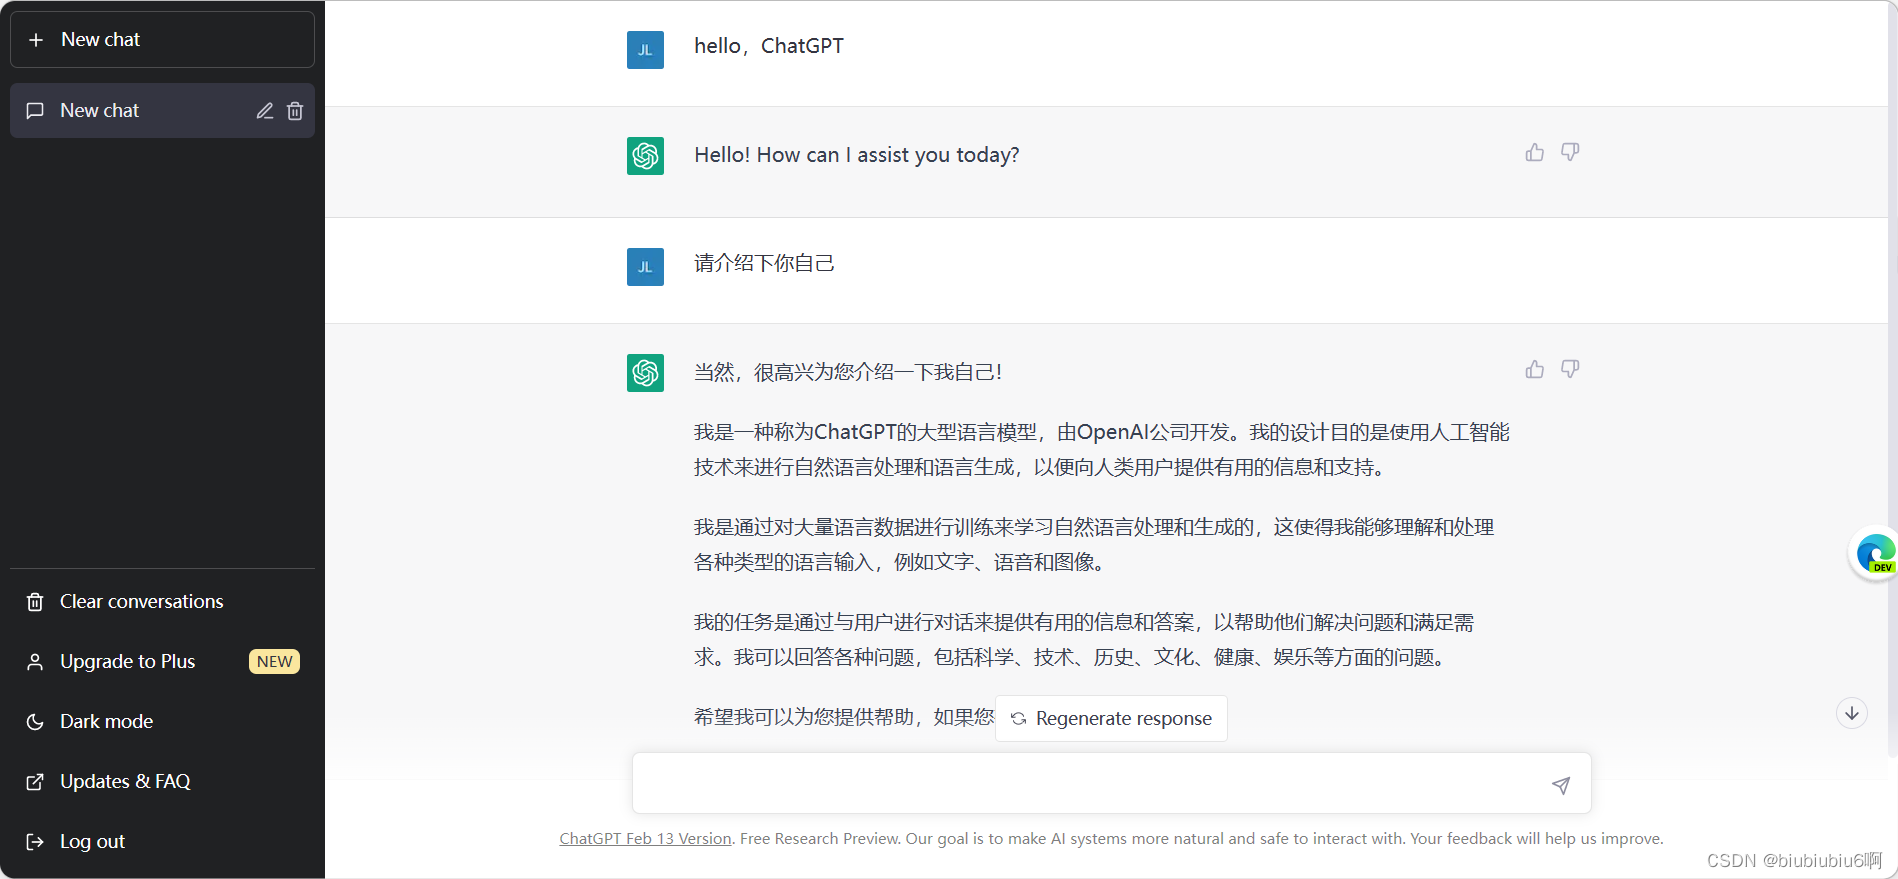Thumbs down the 'Hello! How can I assist' reply
This screenshot has height=879, width=1898.
click(x=1570, y=152)
